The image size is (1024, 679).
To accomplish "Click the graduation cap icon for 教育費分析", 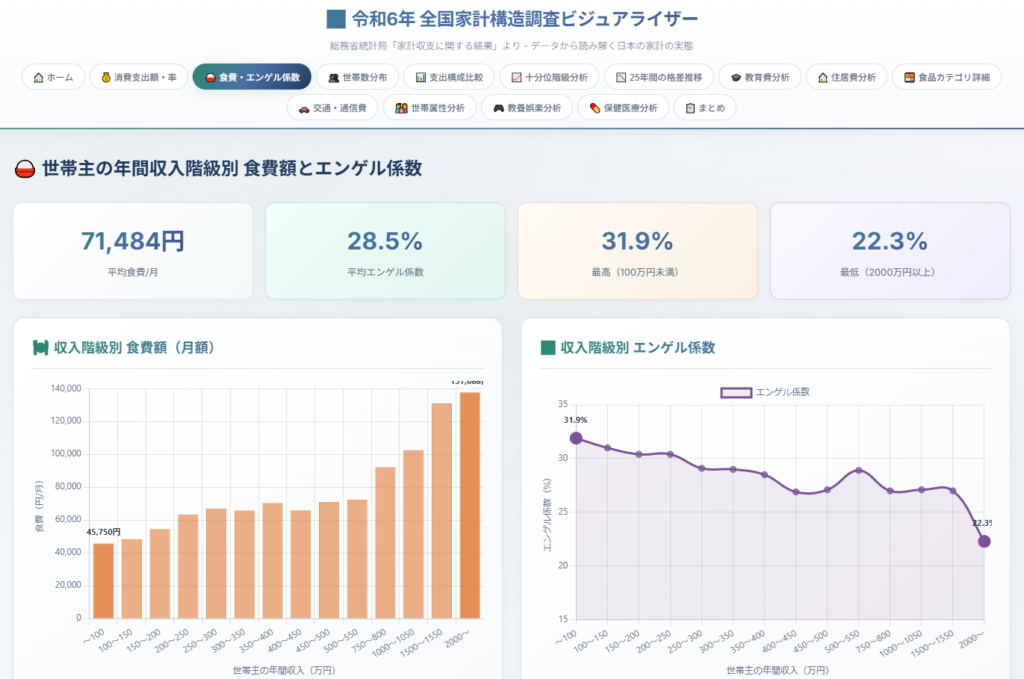I will (x=736, y=78).
